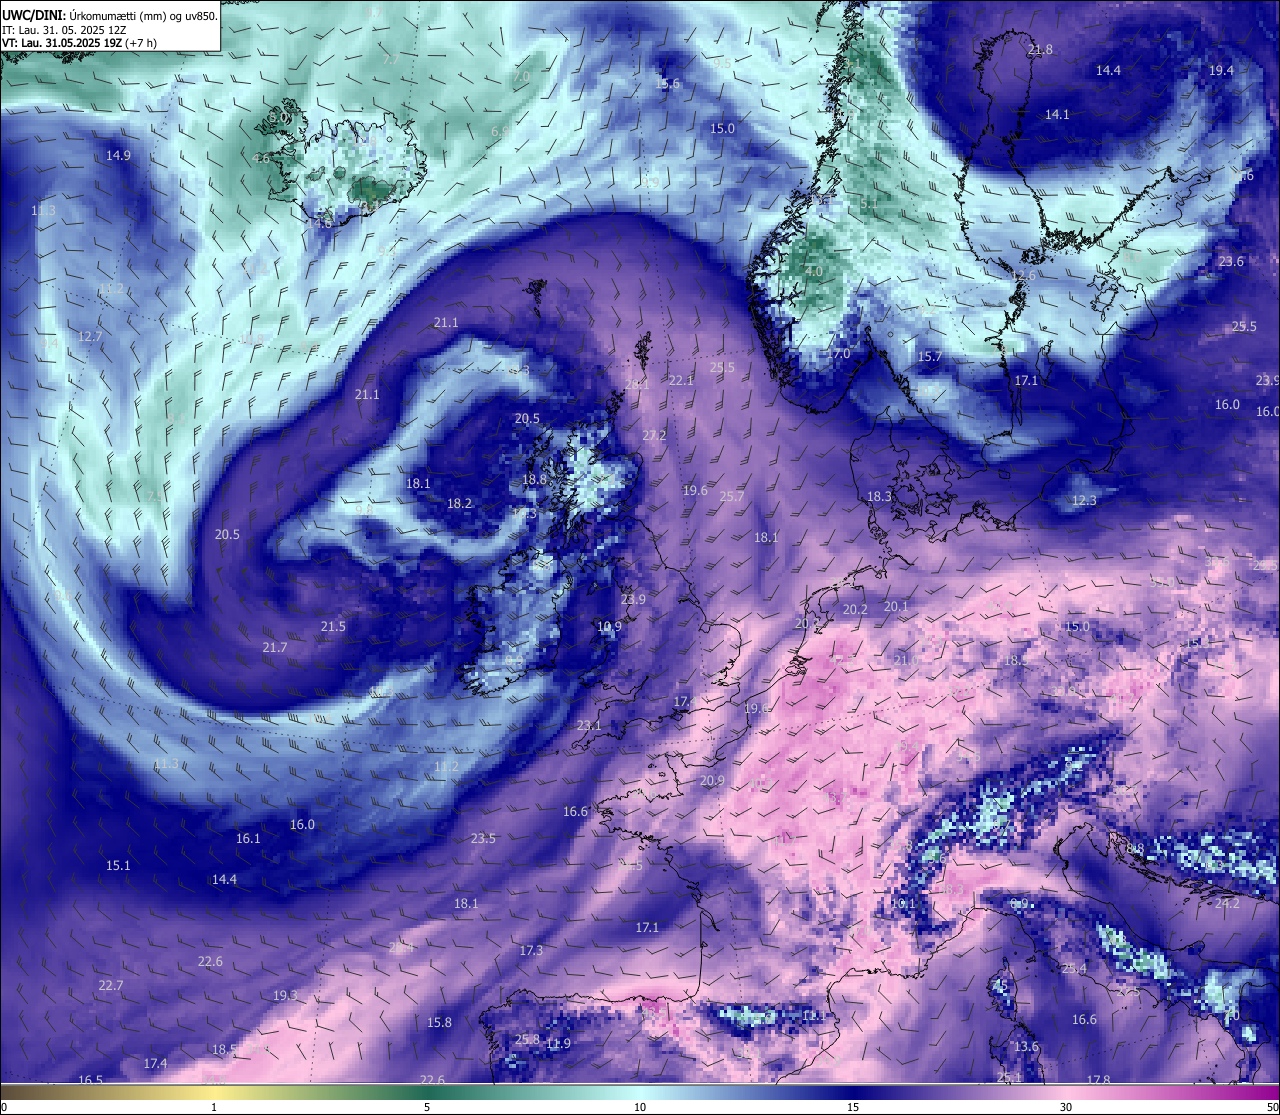Click the UWC/DINI map title text
Screen dimensions: 1280x1115
click(109, 15)
